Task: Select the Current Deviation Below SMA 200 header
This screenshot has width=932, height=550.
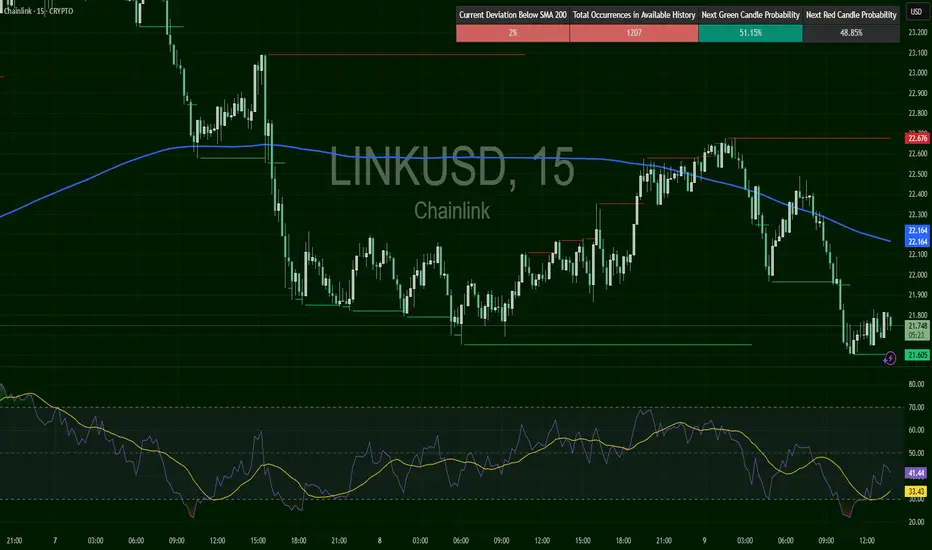Action: 513,15
